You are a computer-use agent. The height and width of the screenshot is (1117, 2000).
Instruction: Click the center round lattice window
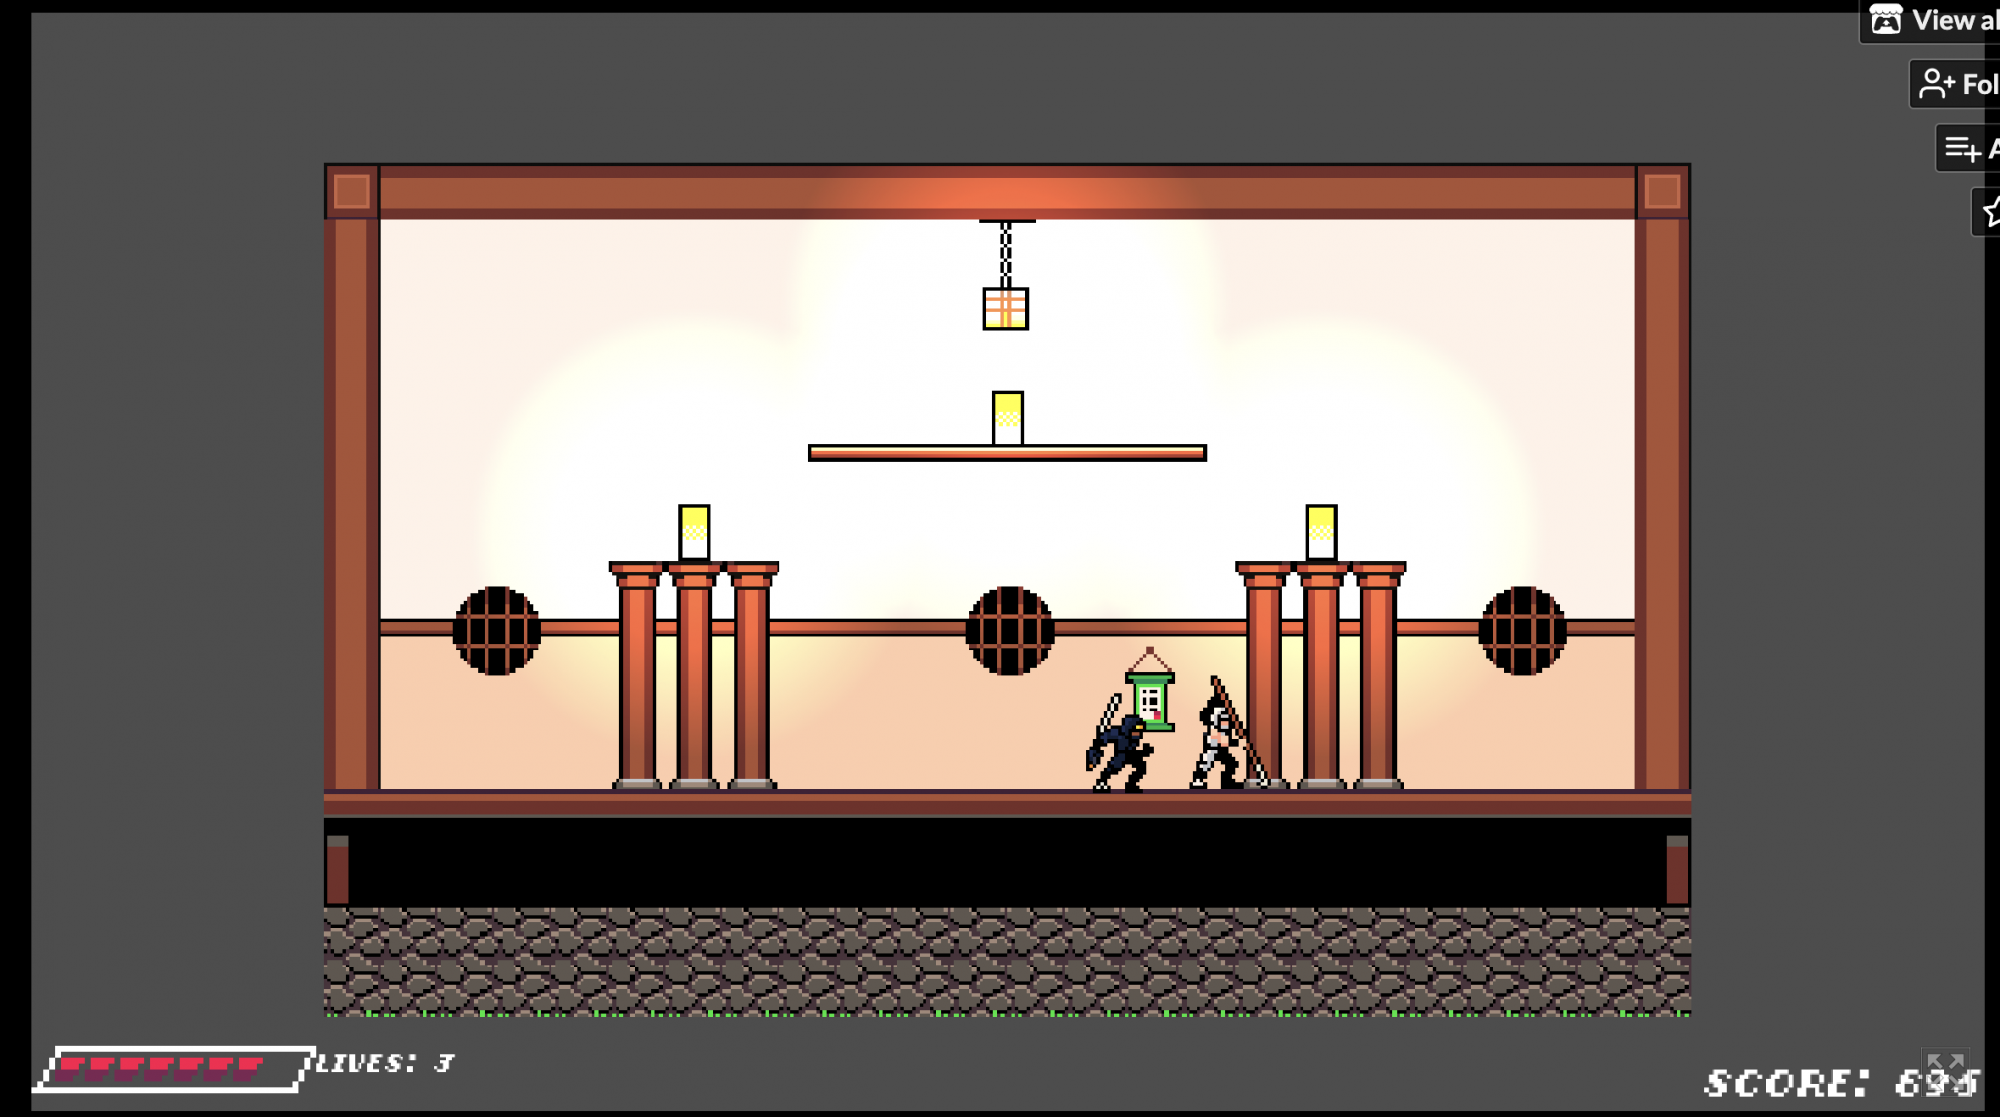tap(1009, 631)
